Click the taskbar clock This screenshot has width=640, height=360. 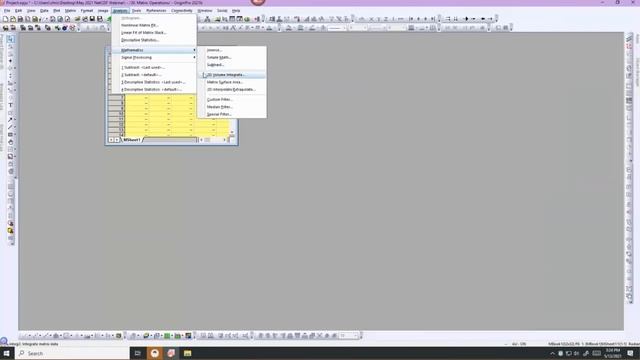coord(613,353)
